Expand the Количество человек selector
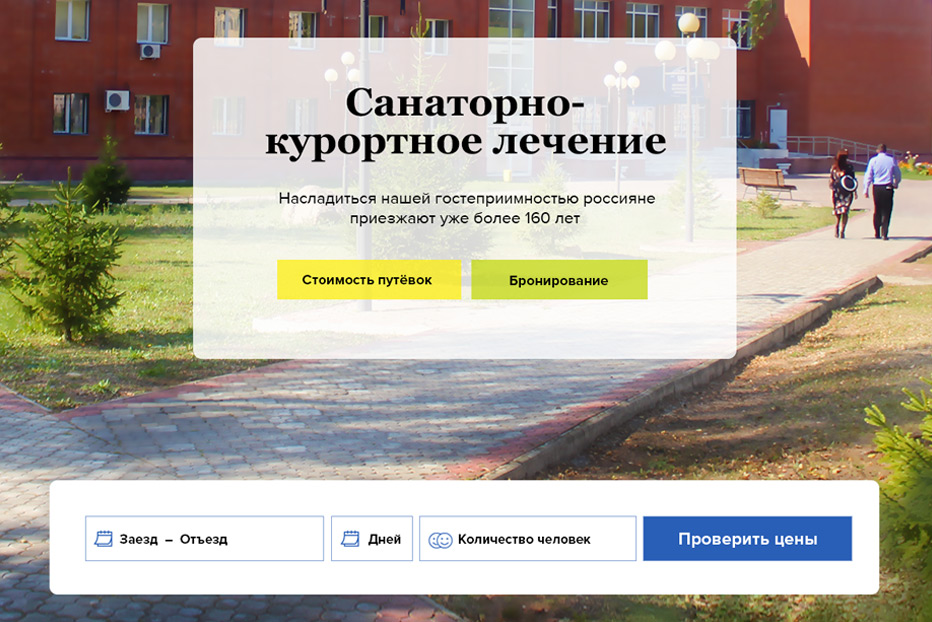The height and width of the screenshot is (622, 932). (x=527, y=538)
